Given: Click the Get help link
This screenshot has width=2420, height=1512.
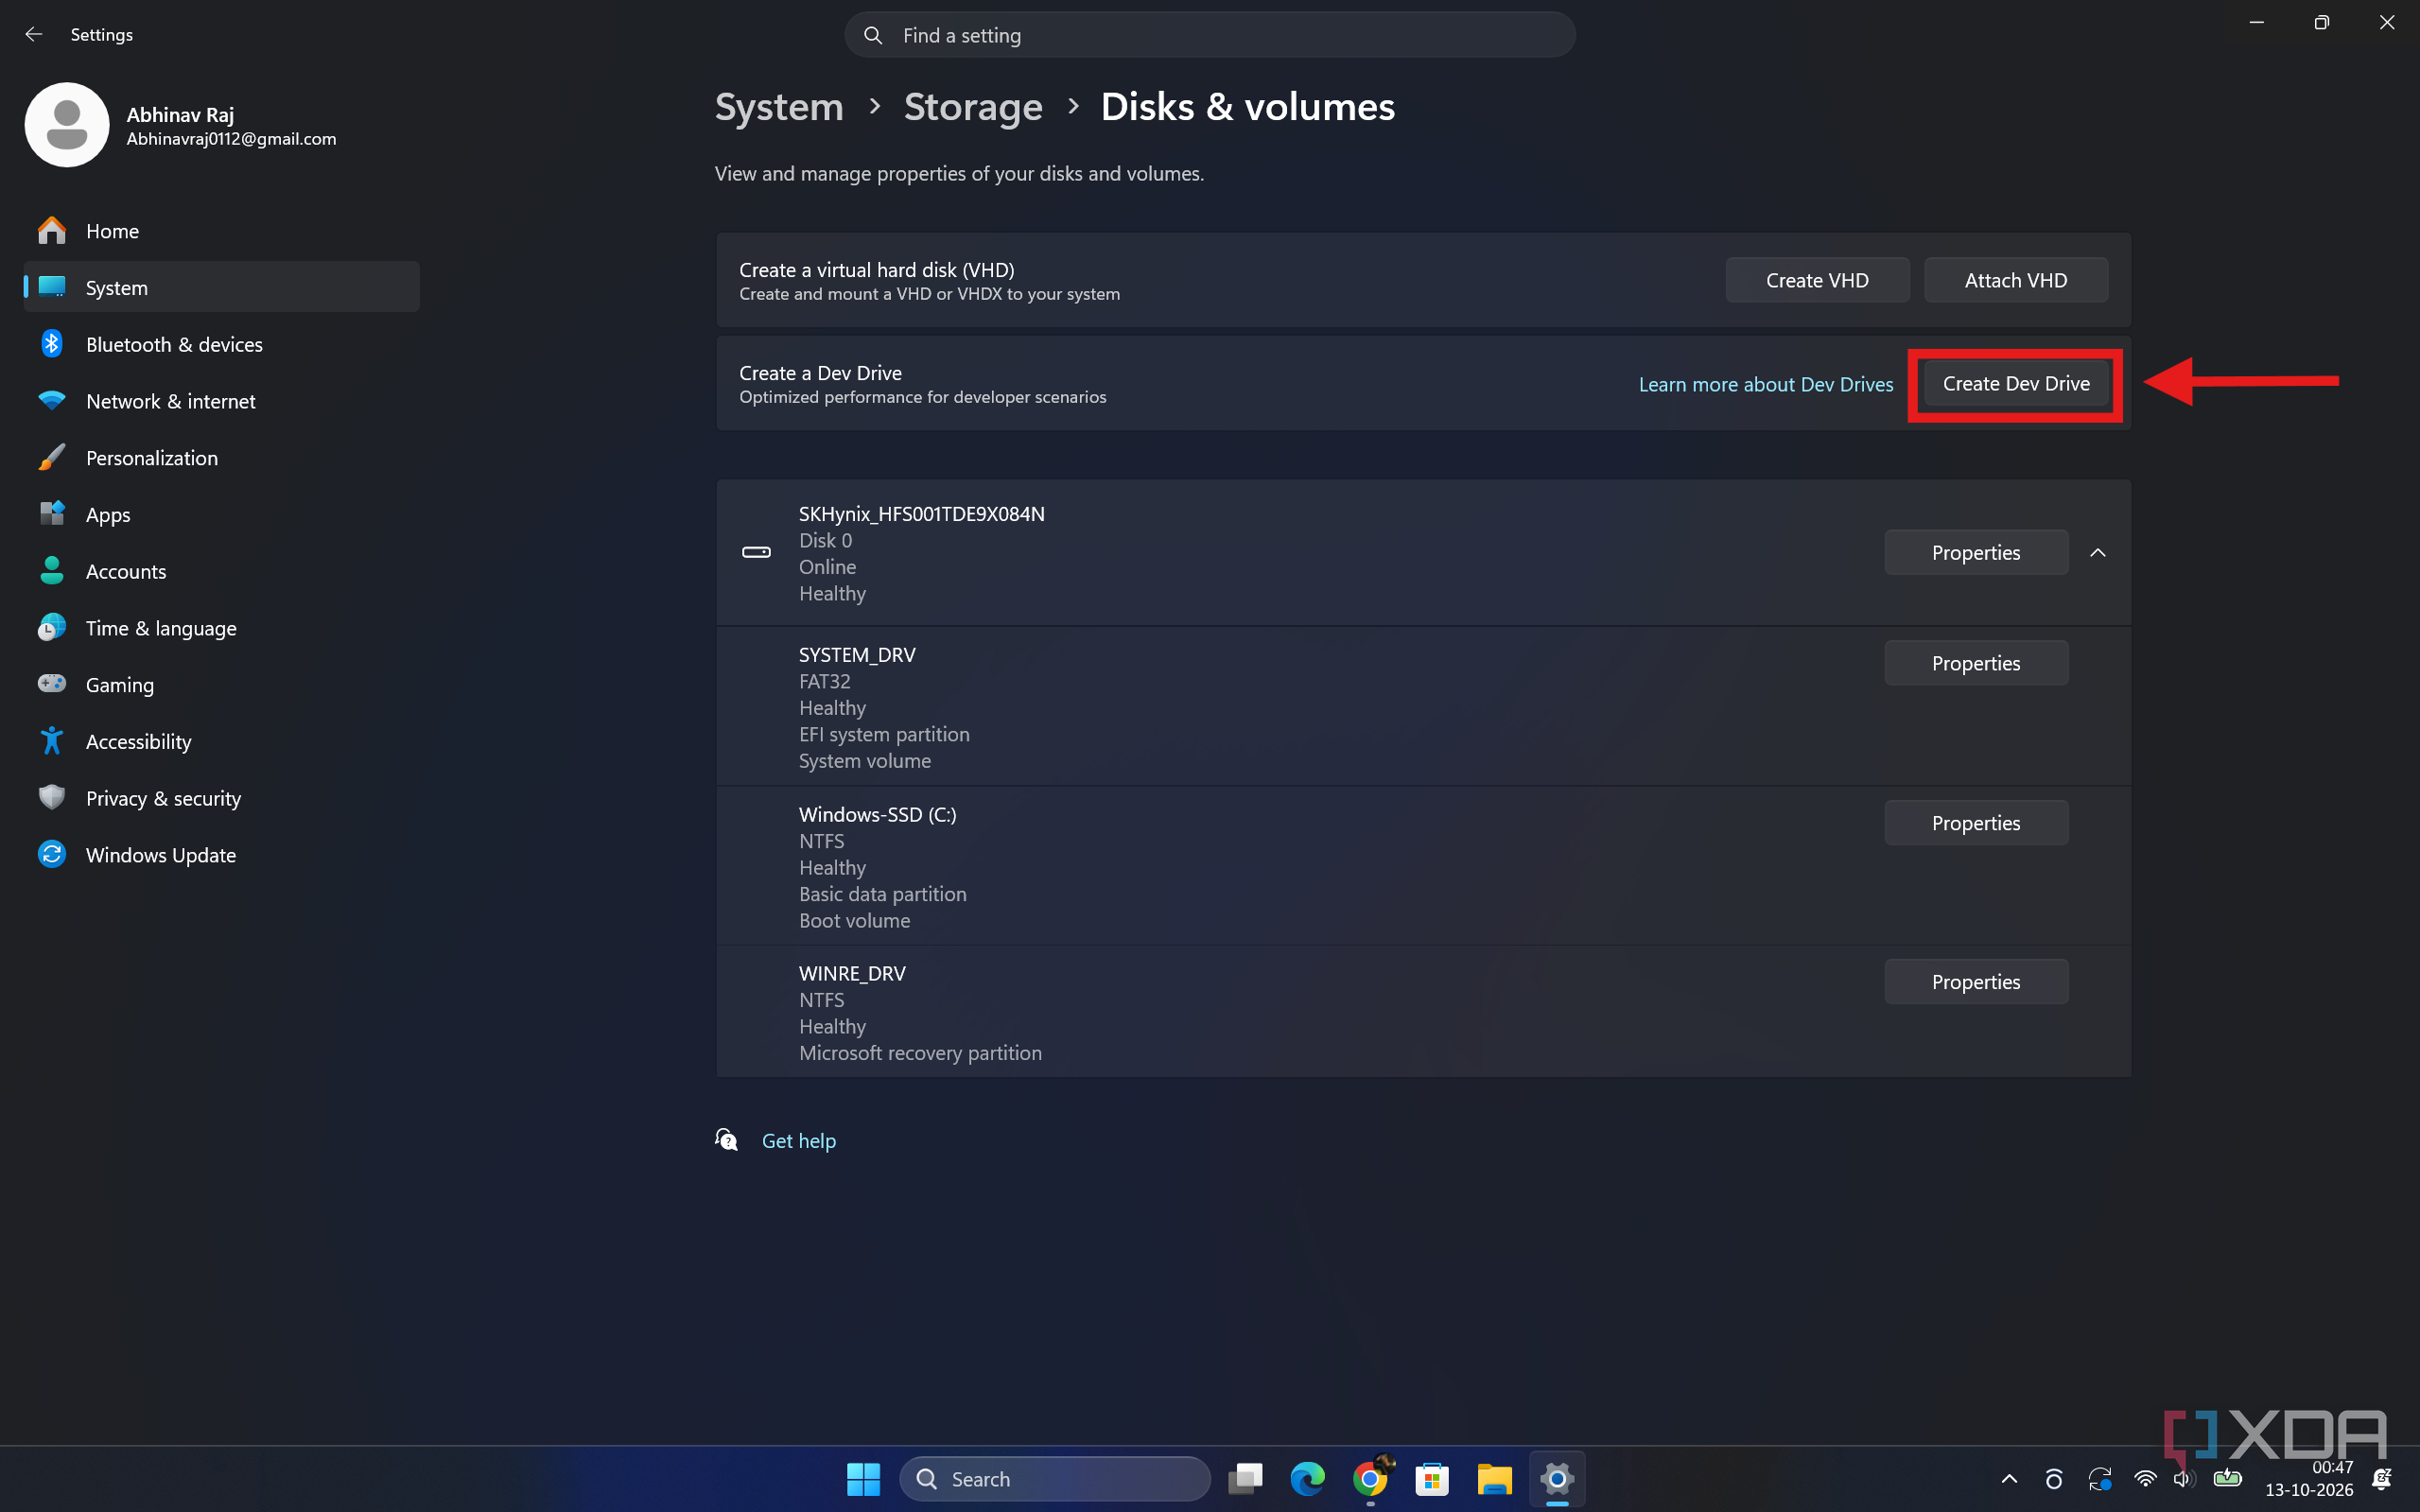Looking at the screenshot, I should pyautogui.click(x=798, y=1141).
